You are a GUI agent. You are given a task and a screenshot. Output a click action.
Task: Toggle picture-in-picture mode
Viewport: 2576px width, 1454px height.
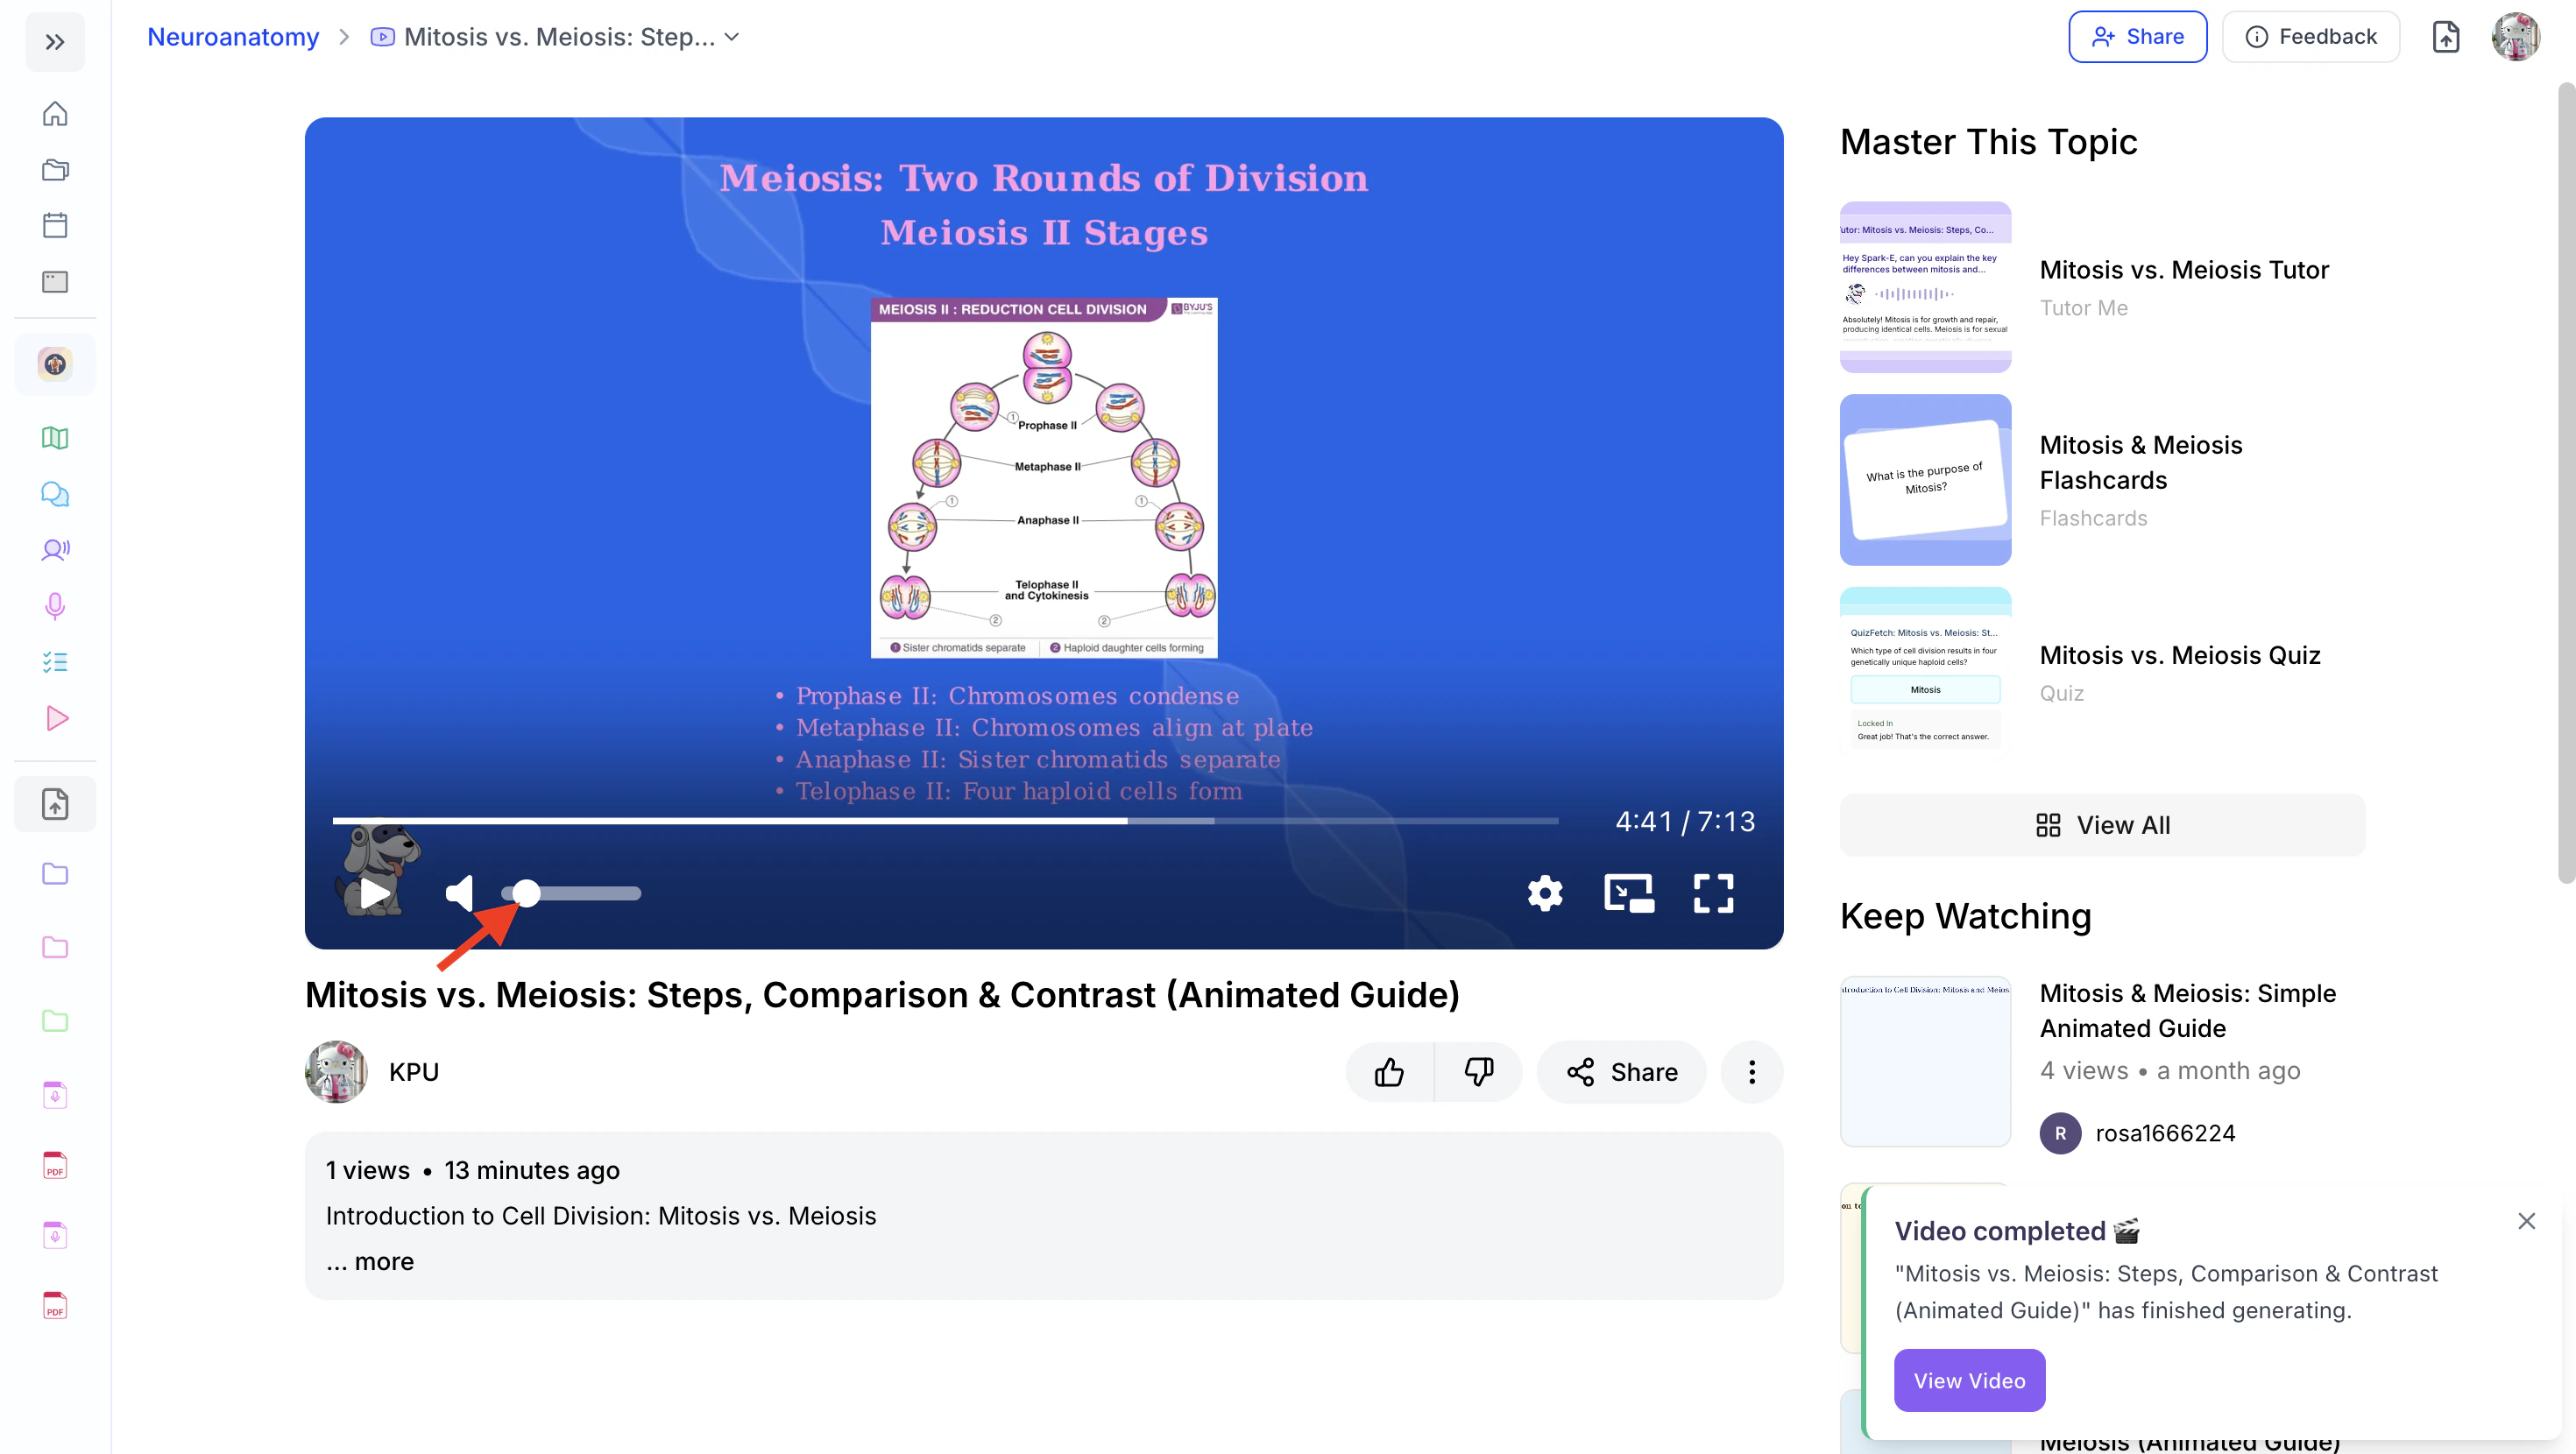1629,893
